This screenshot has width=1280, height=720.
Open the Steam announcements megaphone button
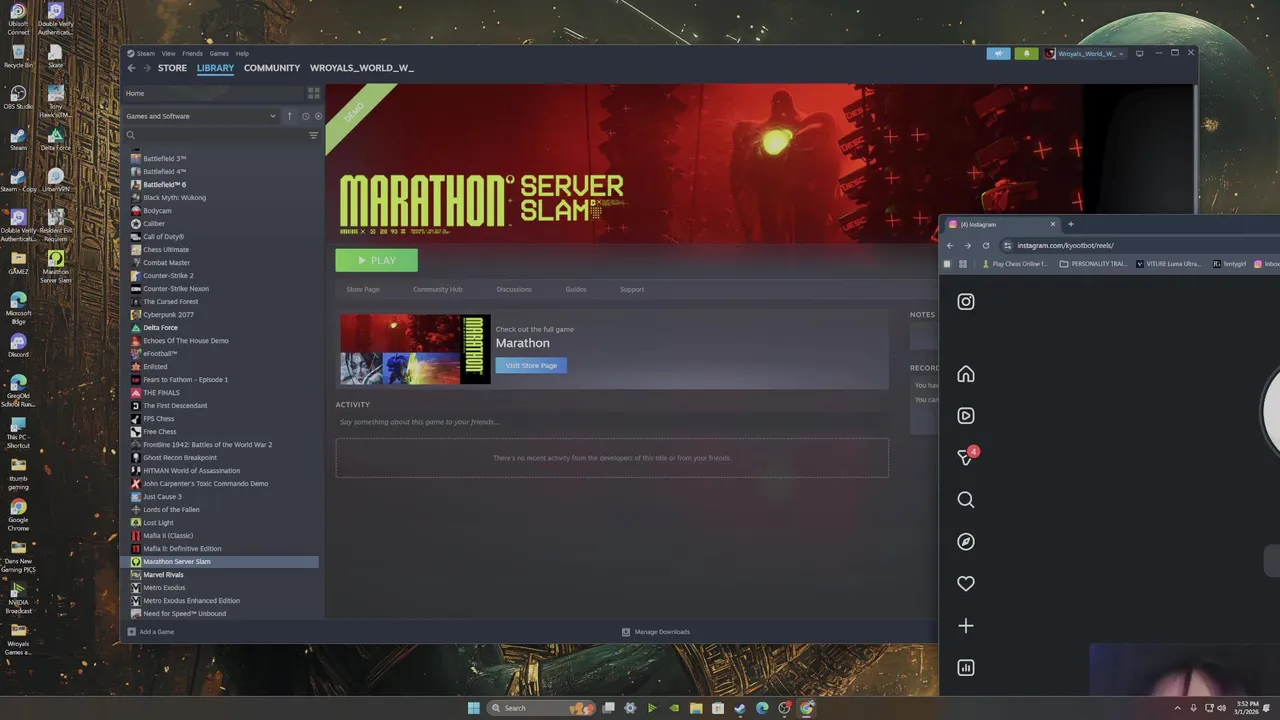998,53
